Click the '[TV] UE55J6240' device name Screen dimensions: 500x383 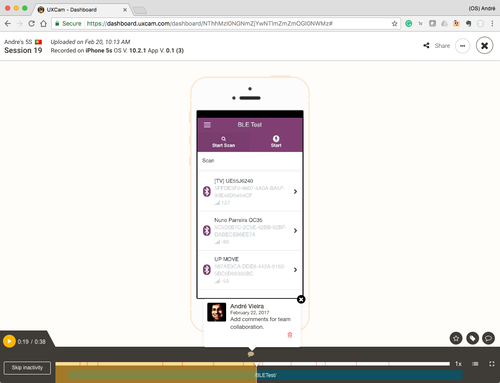tap(234, 181)
